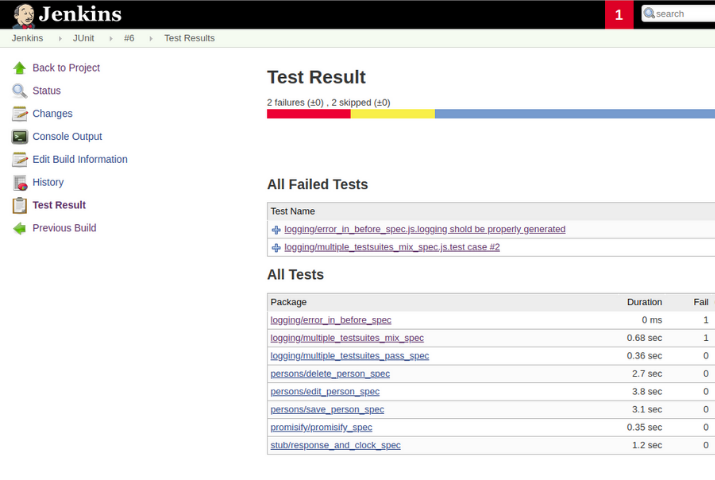715x480 pixels.
Task: Expand the multiple_testsuites_mix_spec failed test details
Action: (276, 247)
